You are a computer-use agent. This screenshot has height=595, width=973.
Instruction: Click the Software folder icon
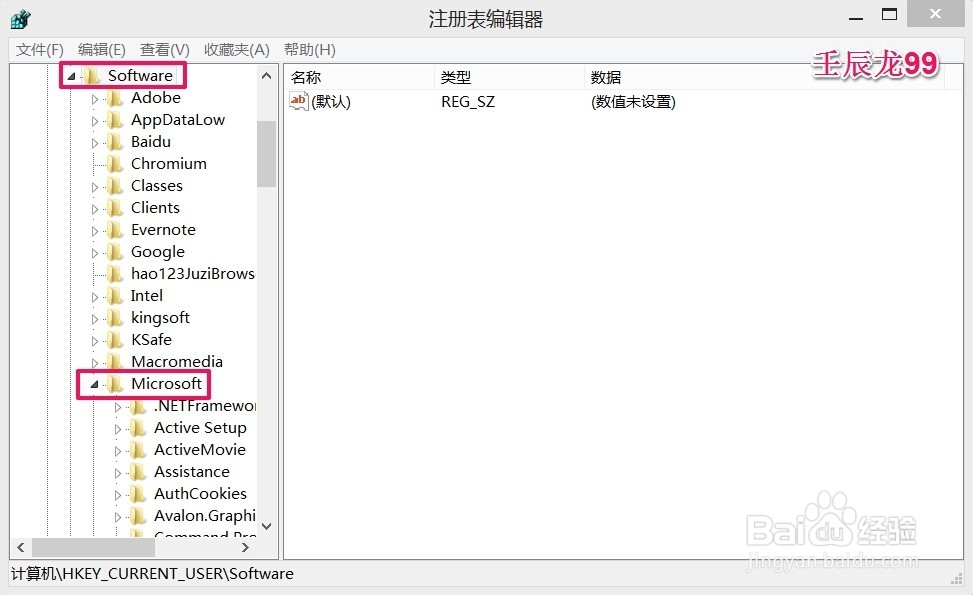click(x=91, y=76)
